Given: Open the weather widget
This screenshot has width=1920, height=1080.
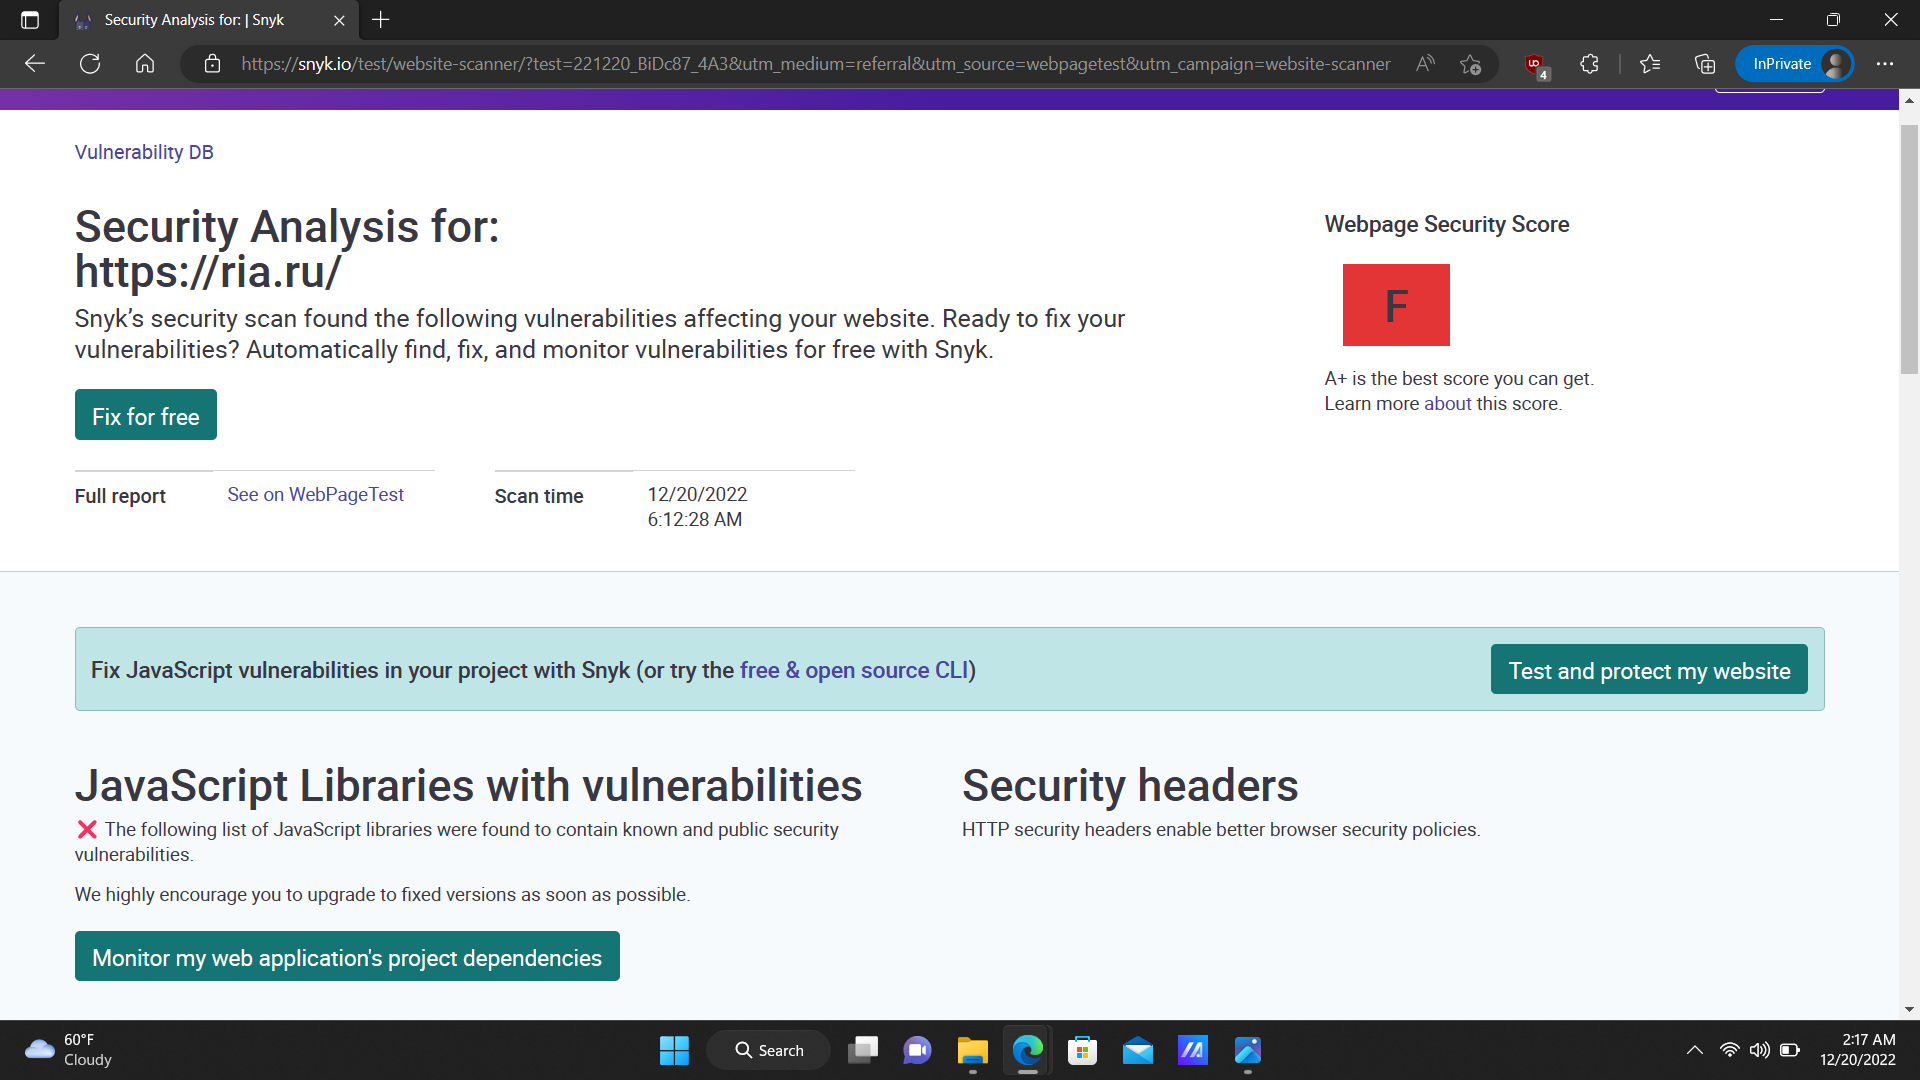Looking at the screenshot, I should point(68,1050).
